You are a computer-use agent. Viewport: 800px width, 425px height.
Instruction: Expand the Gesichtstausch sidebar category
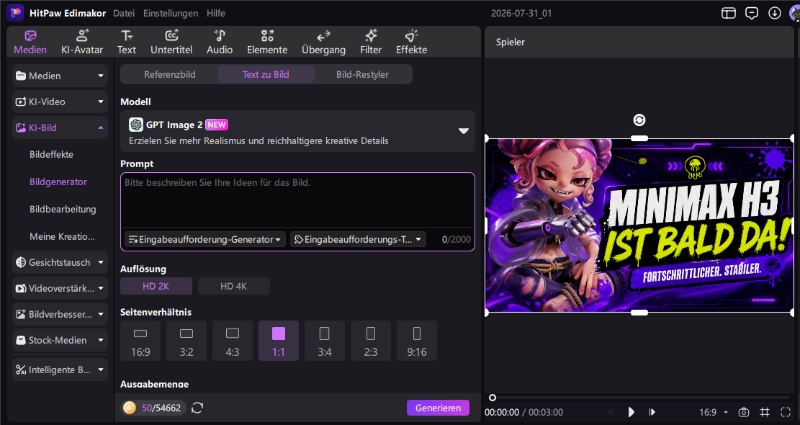pos(60,262)
